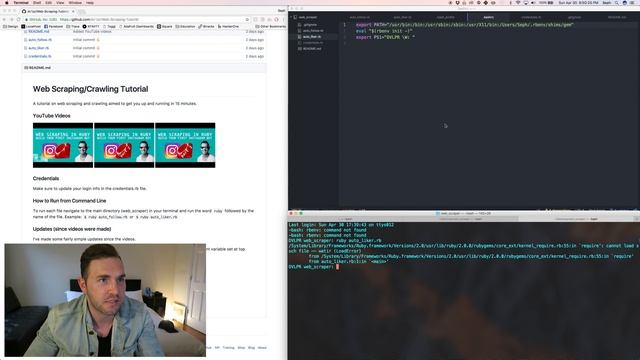Open auto_liker.rb in the editor sidebar
Screen dimensions: 640x360
[x=312, y=37]
